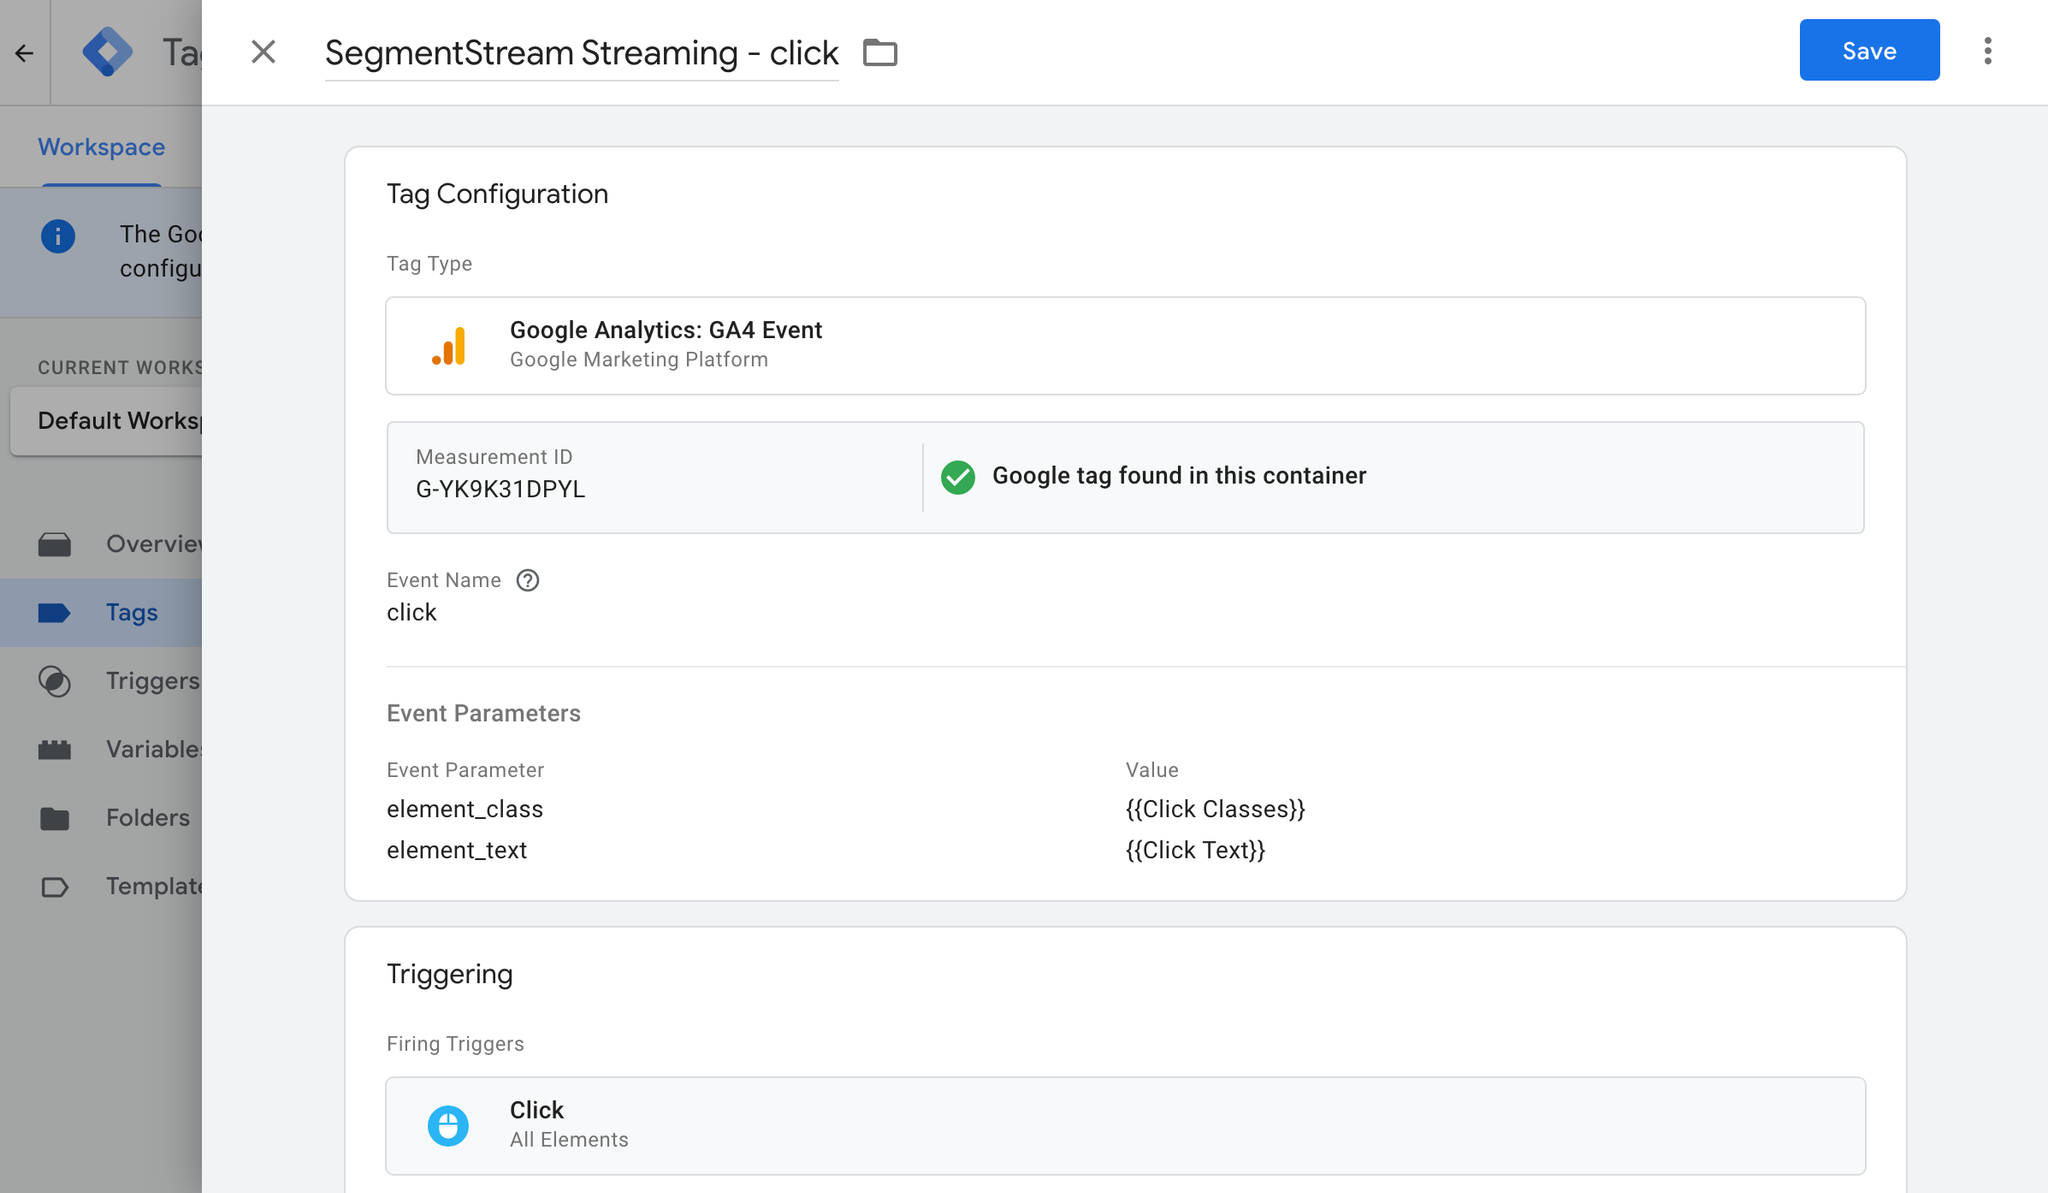Click the Google Marketing Platform subtitle
The height and width of the screenshot is (1193, 2048).
pos(639,360)
